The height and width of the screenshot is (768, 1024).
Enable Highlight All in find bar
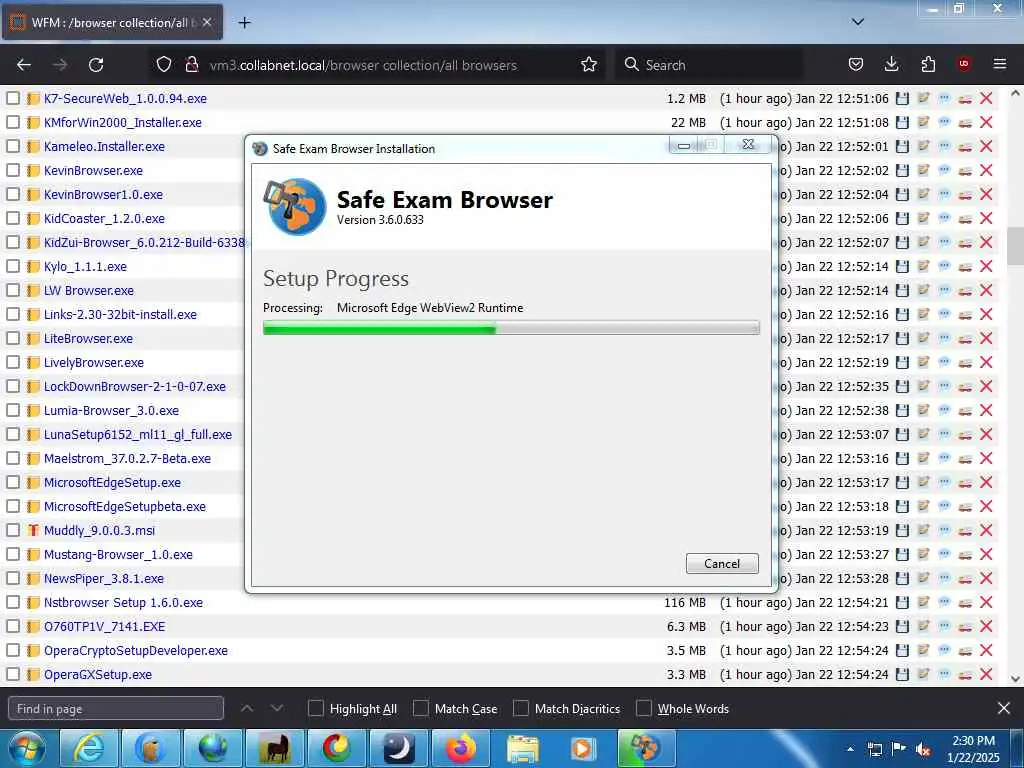tap(315, 709)
